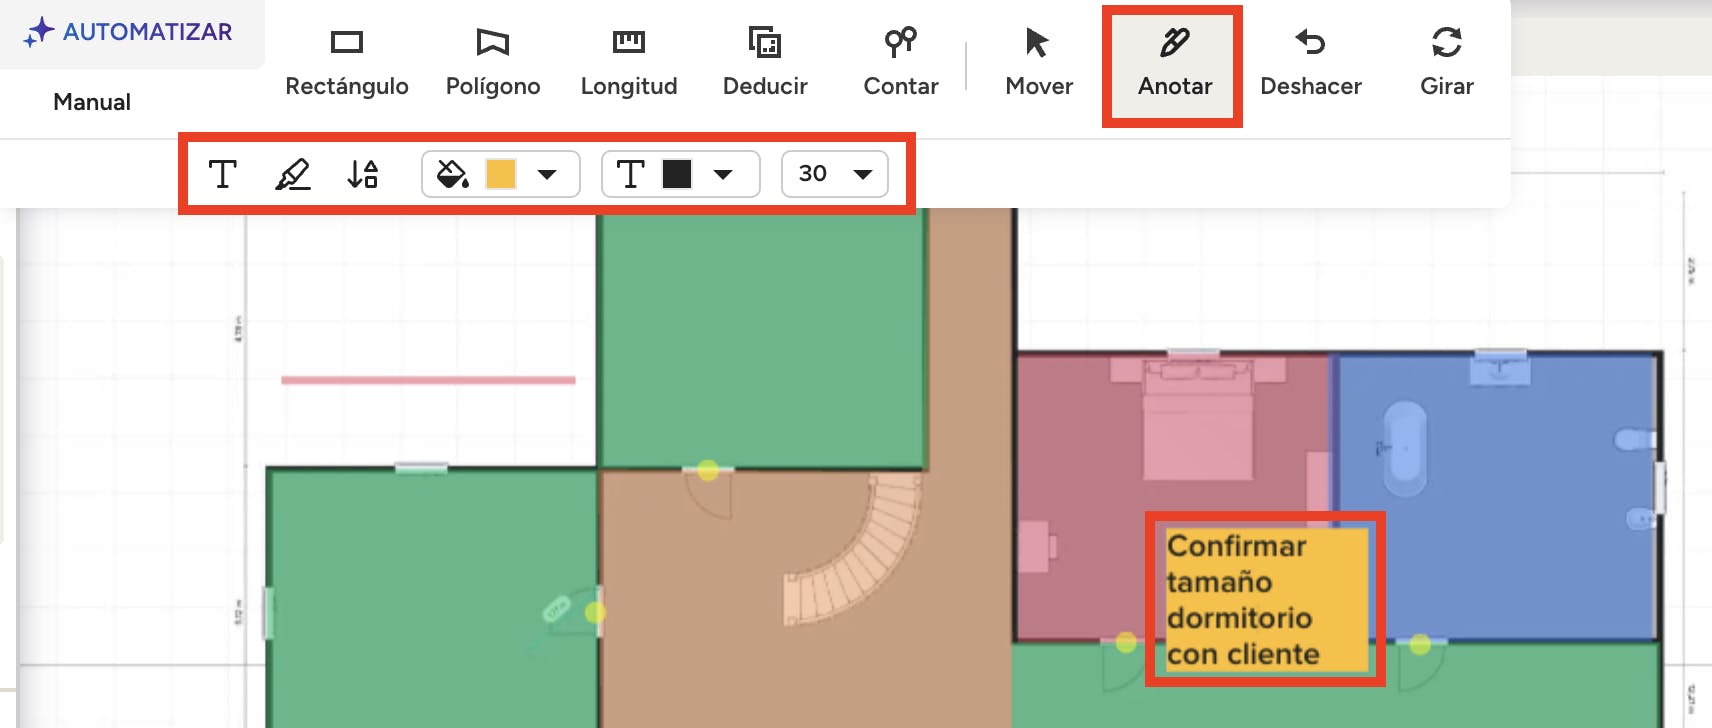Click the black text color swatch
The width and height of the screenshot is (1712, 728).
(x=677, y=174)
